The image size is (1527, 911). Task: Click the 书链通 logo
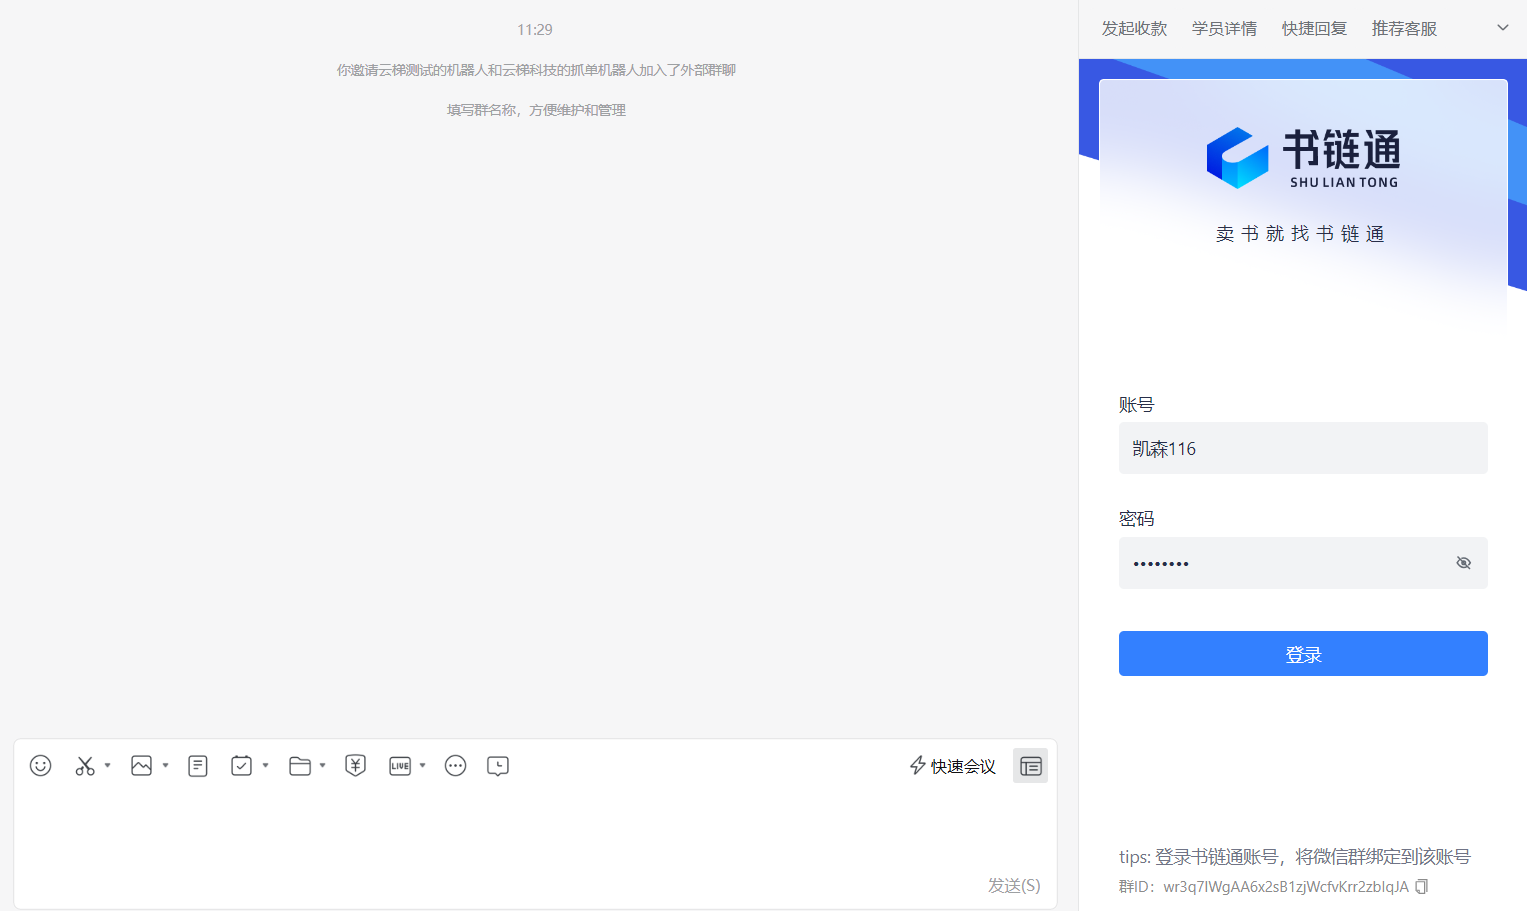click(x=1302, y=158)
